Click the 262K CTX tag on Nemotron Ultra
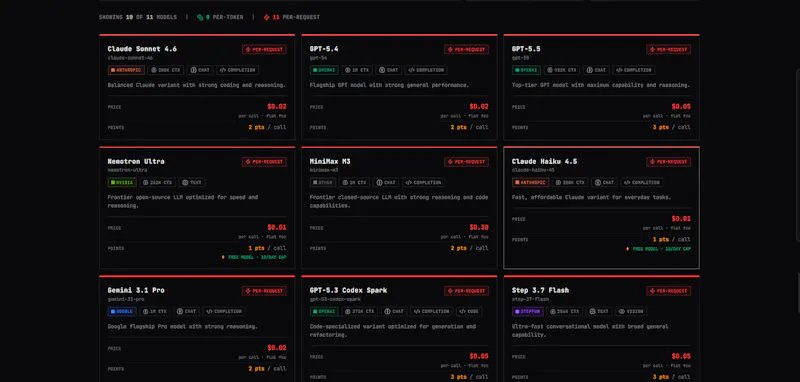Image resolution: width=800 pixels, height=382 pixels. click(158, 182)
